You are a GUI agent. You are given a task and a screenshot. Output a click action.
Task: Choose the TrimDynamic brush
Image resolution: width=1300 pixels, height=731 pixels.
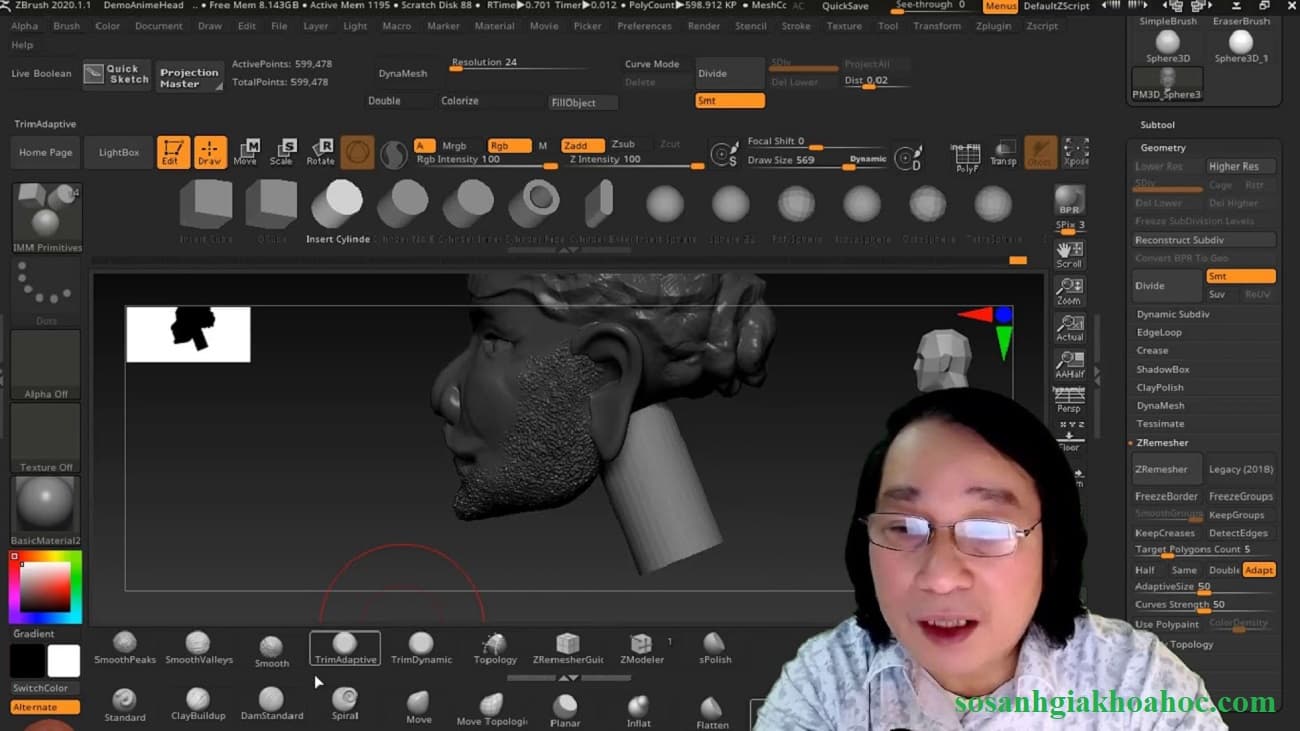pyautogui.click(x=421, y=648)
